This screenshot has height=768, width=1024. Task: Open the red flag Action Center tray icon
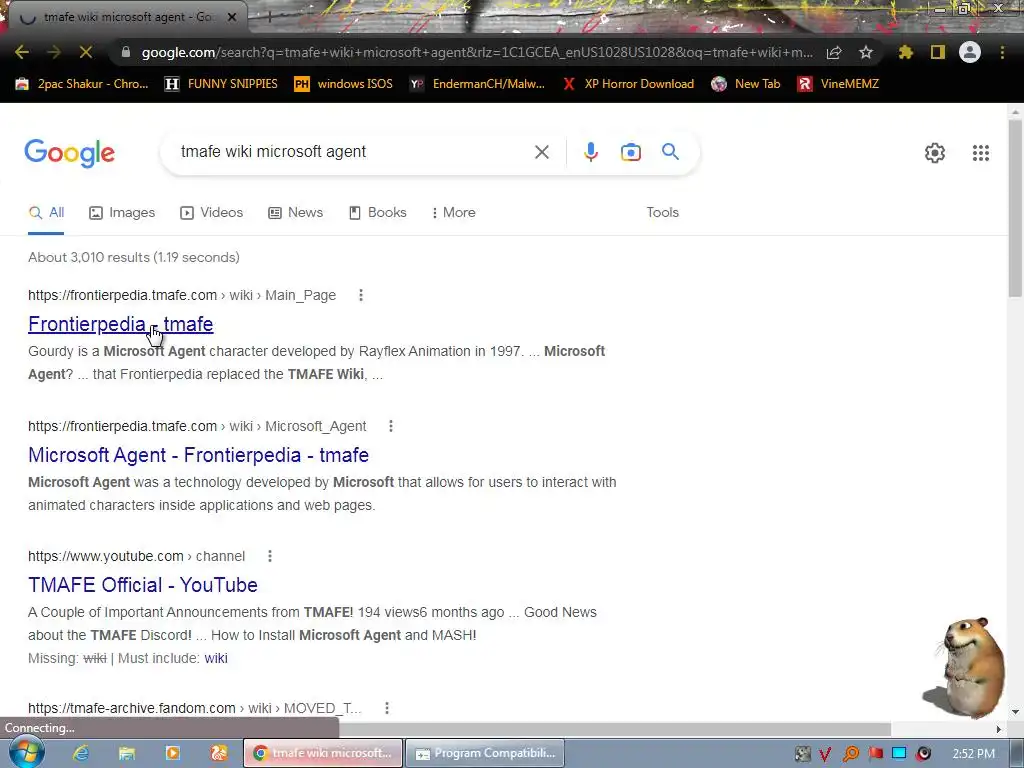click(x=875, y=754)
